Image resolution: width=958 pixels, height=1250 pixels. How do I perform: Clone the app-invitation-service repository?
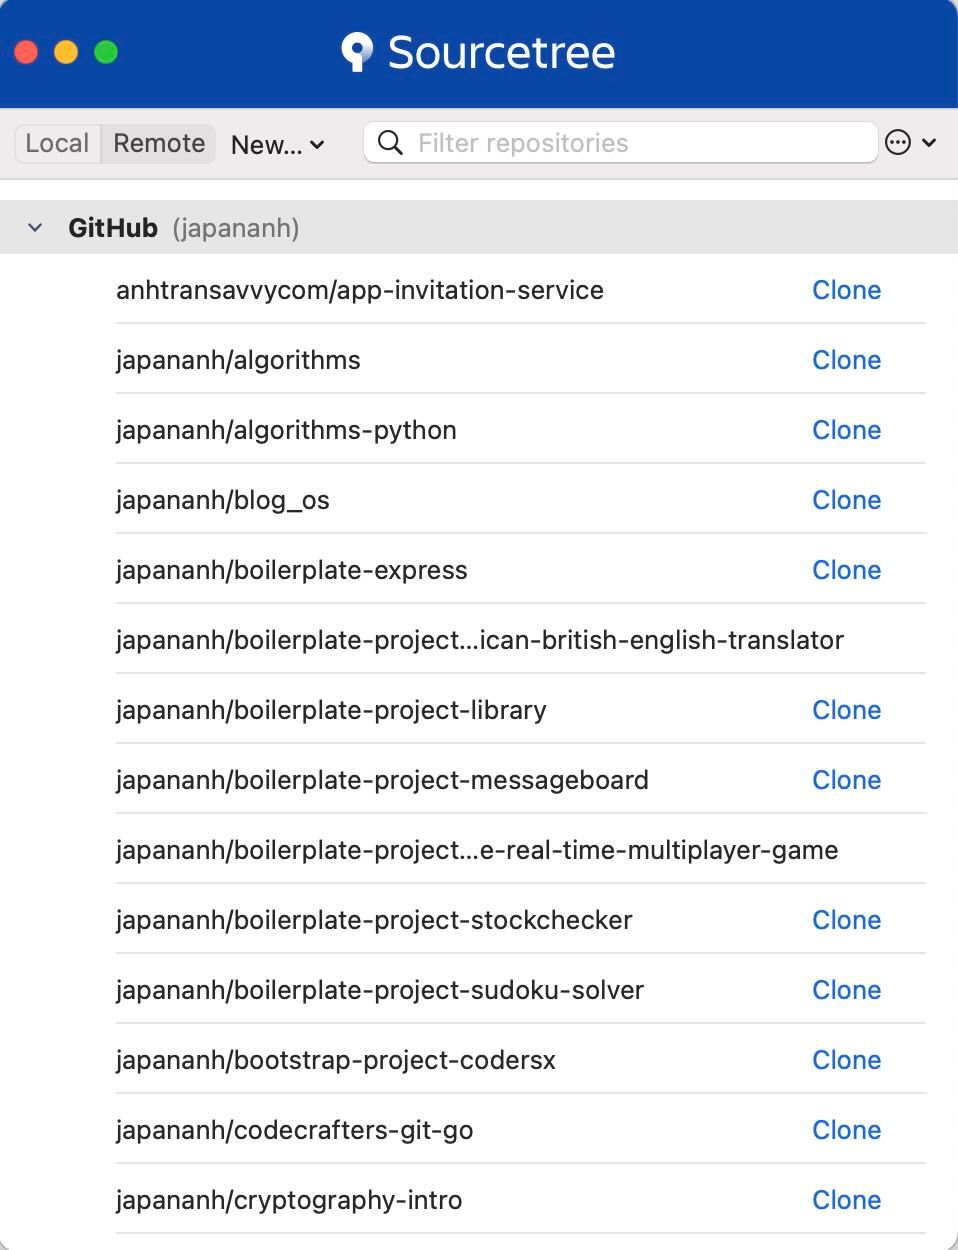click(x=846, y=290)
